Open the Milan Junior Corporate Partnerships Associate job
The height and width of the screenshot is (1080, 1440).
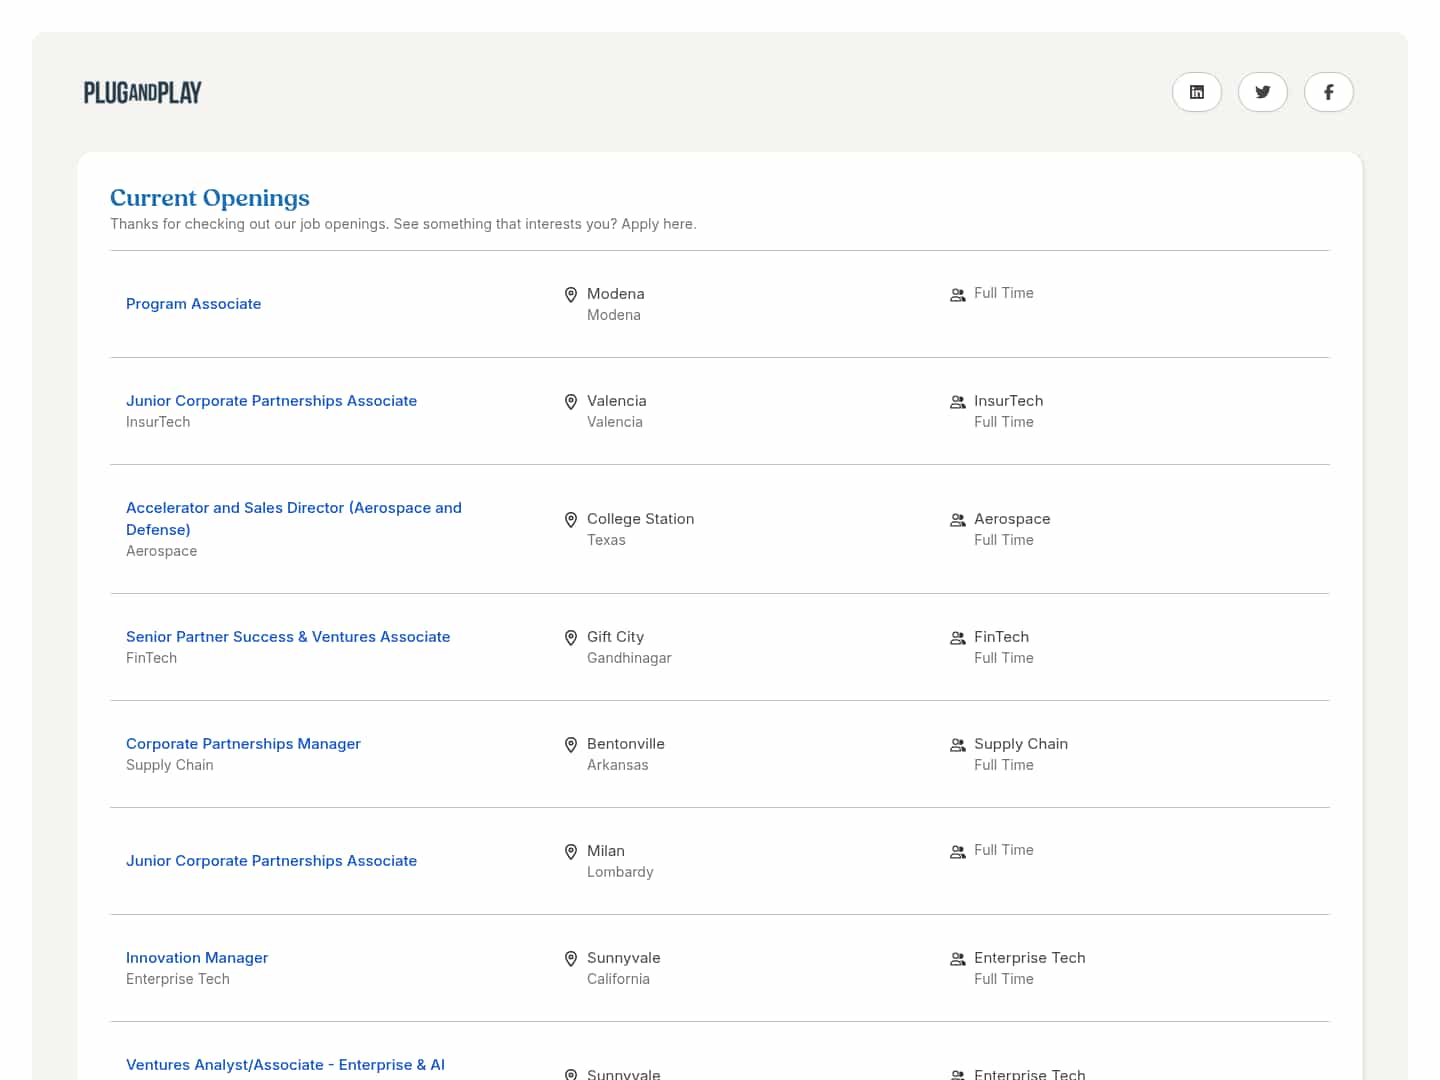tap(271, 861)
